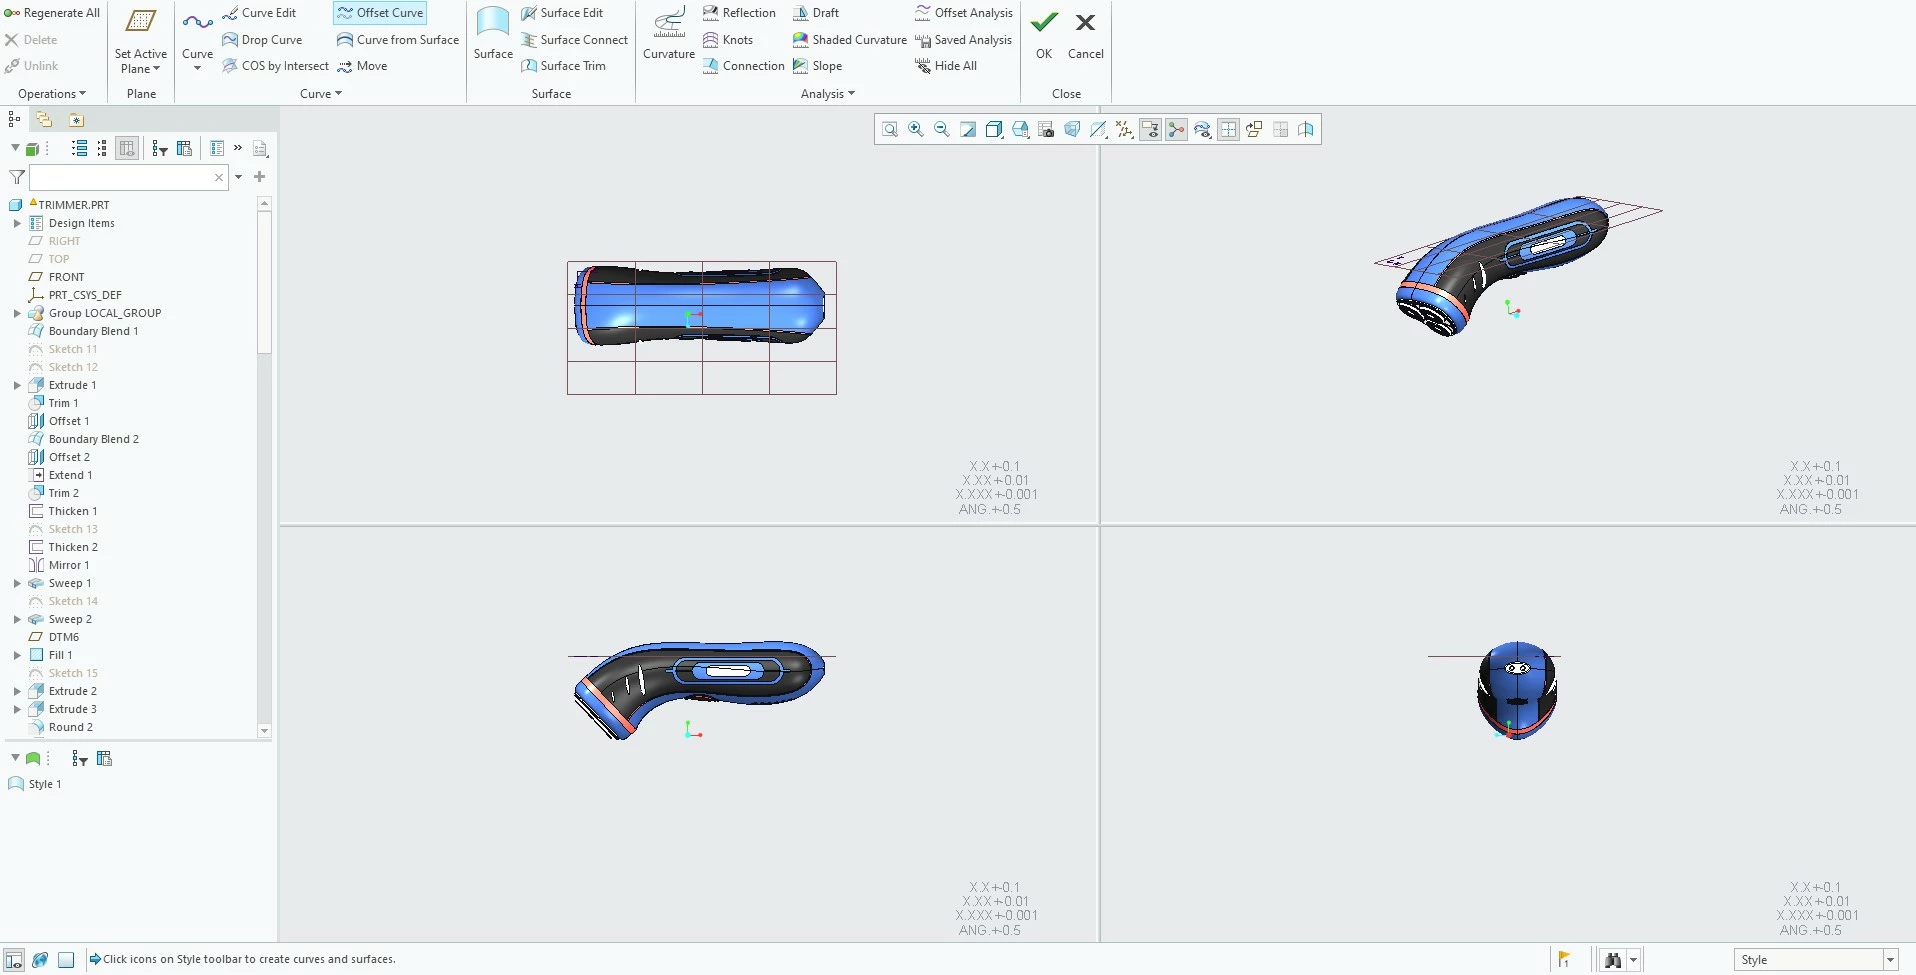Switch to the Folder Browser tab
The width and height of the screenshot is (1916, 975).
tap(44, 119)
